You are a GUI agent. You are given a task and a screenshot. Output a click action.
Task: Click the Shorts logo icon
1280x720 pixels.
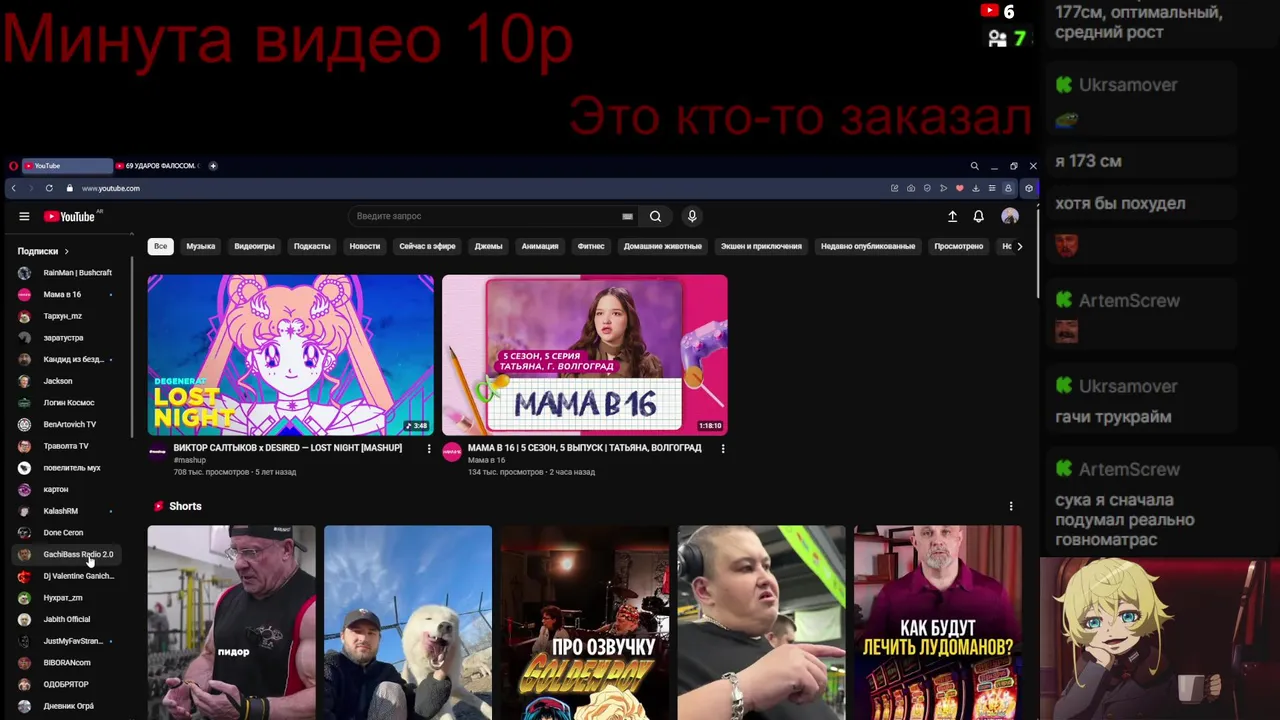coord(158,506)
